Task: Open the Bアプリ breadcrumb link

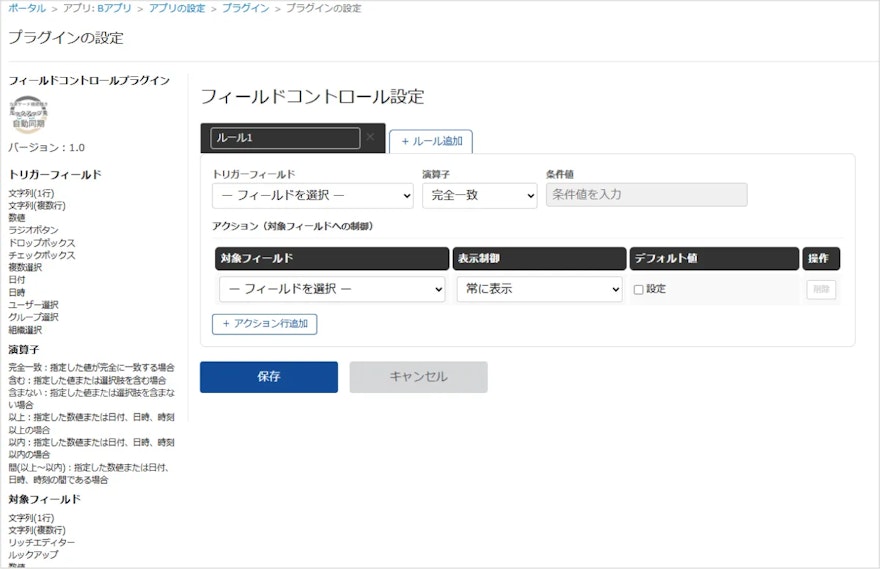Action: pyautogui.click(x=114, y=8)
